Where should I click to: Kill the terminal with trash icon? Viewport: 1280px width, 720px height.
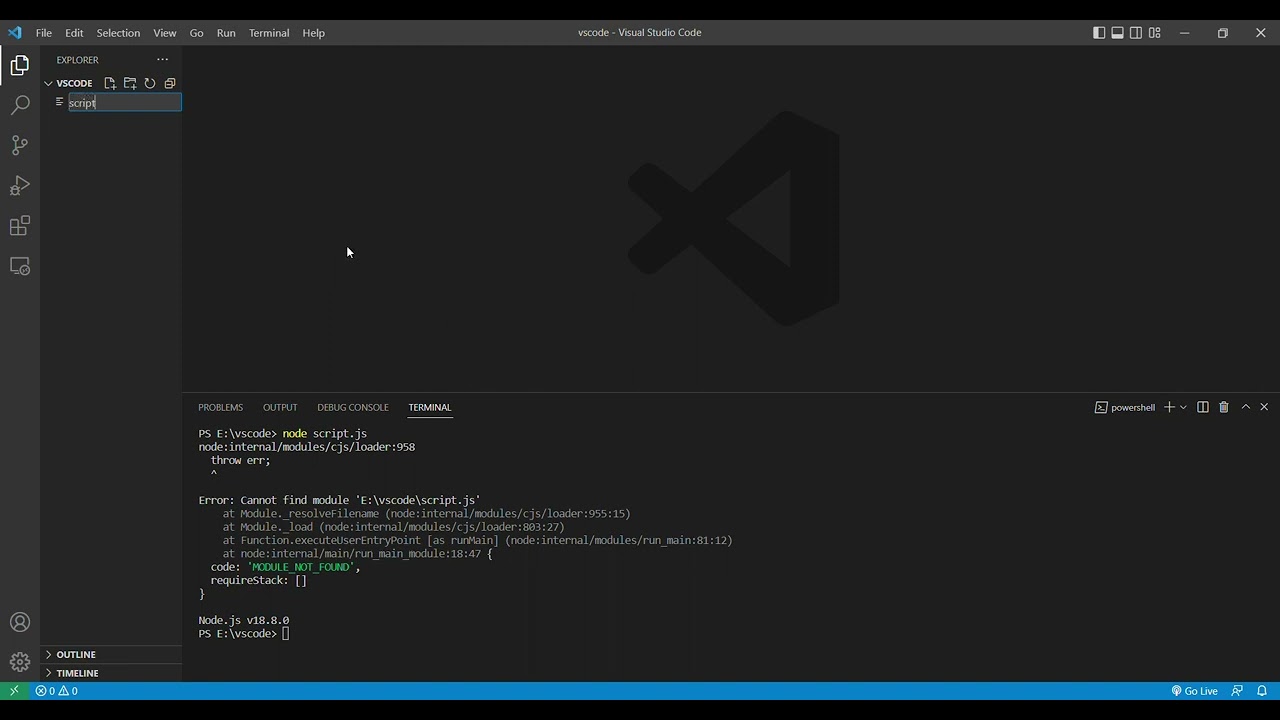pyautogui.click(x=1224, y=407)
